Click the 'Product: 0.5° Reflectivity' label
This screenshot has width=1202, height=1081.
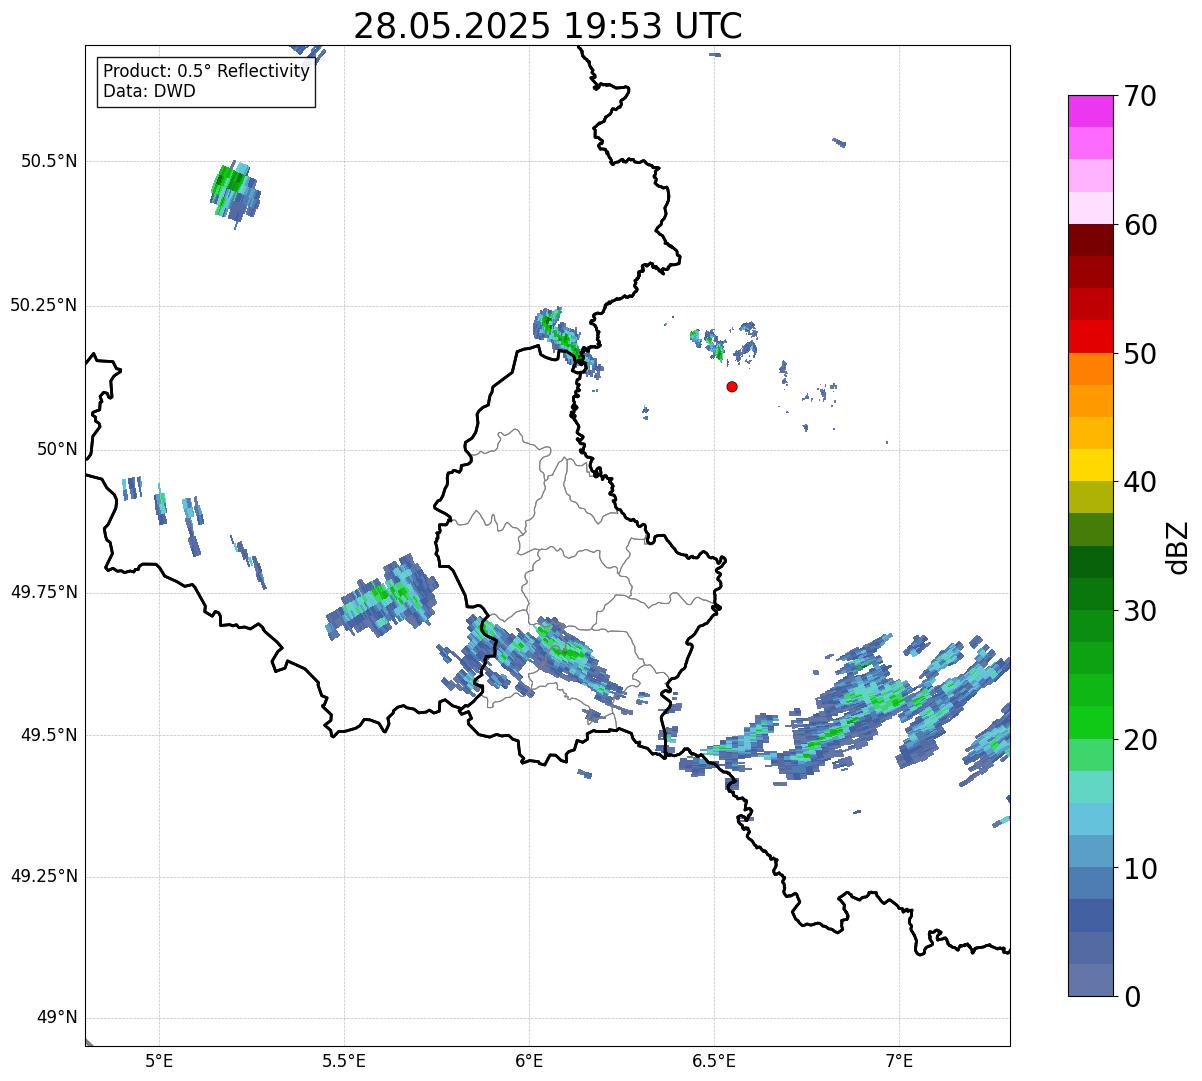pos(207,72)
